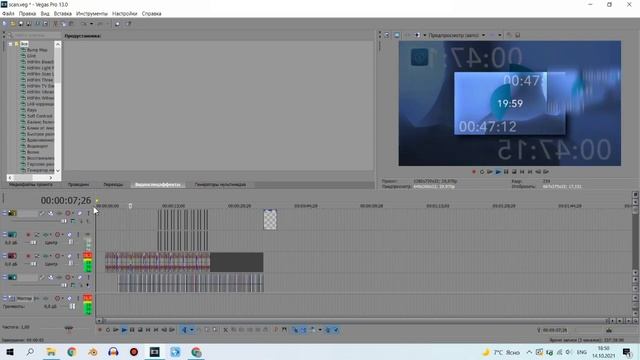This screenshot has height=360, width=640.
Task: Switch to Генераторы мультимедиа tab
Action: pos(220,184)
